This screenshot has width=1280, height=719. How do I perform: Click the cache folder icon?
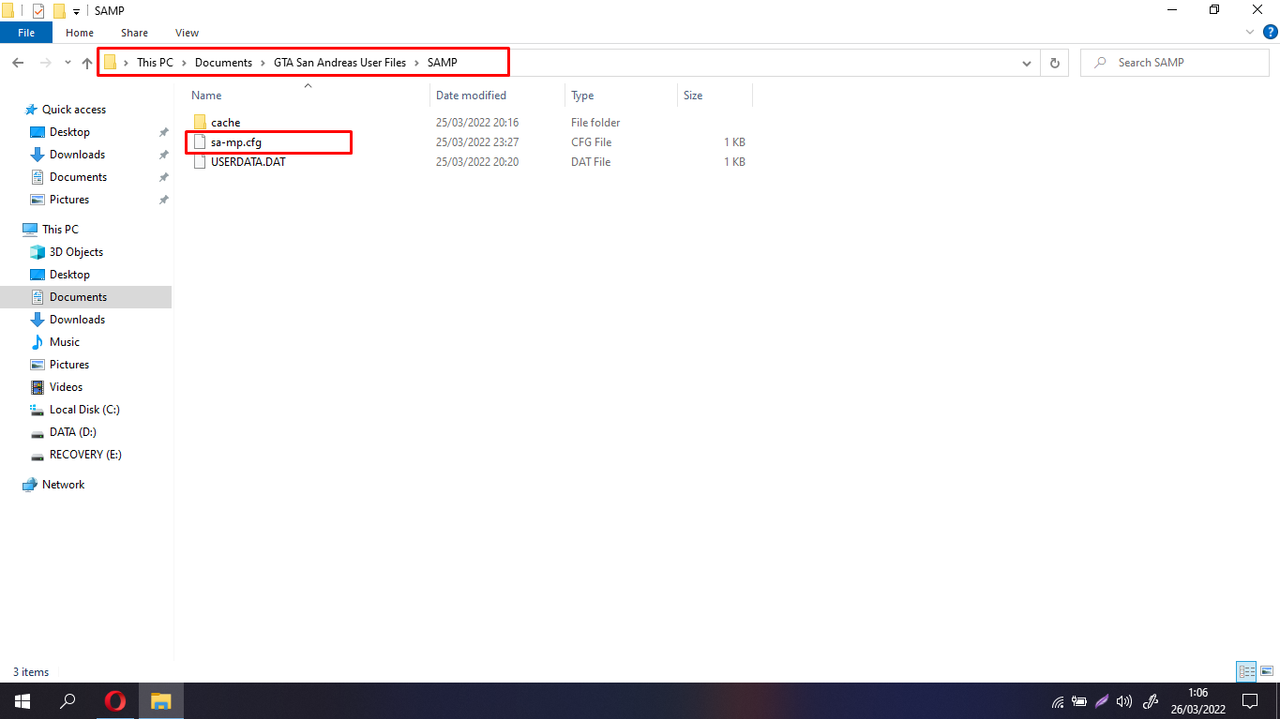(199, 122)
